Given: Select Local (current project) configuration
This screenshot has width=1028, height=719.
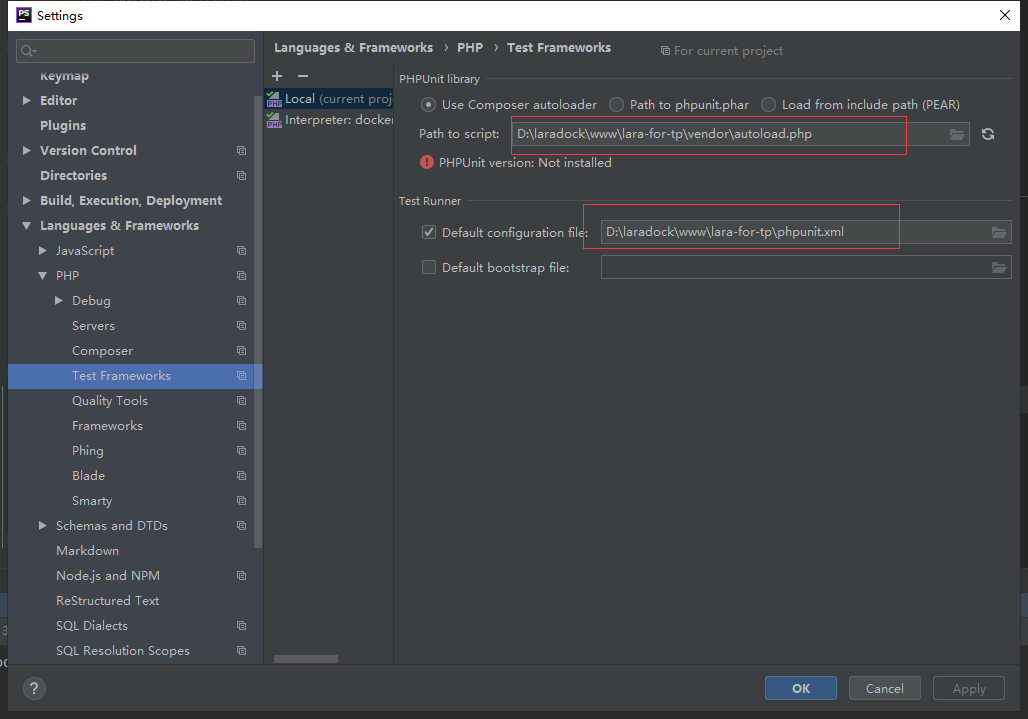Looking at the screenshot, I should pos(328,99).
